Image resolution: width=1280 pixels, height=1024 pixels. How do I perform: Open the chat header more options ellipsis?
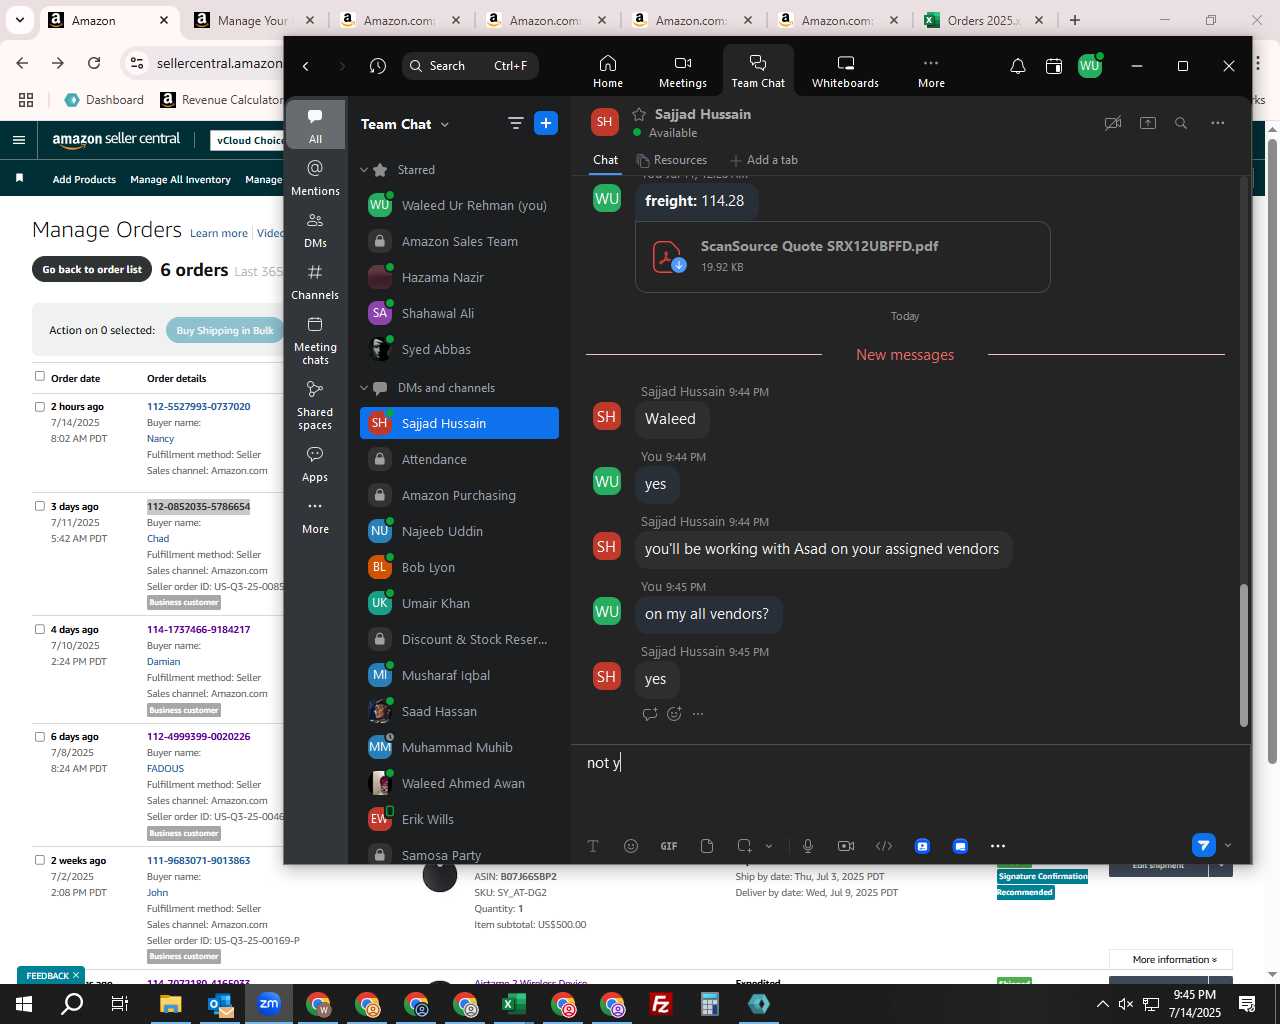1217,123
